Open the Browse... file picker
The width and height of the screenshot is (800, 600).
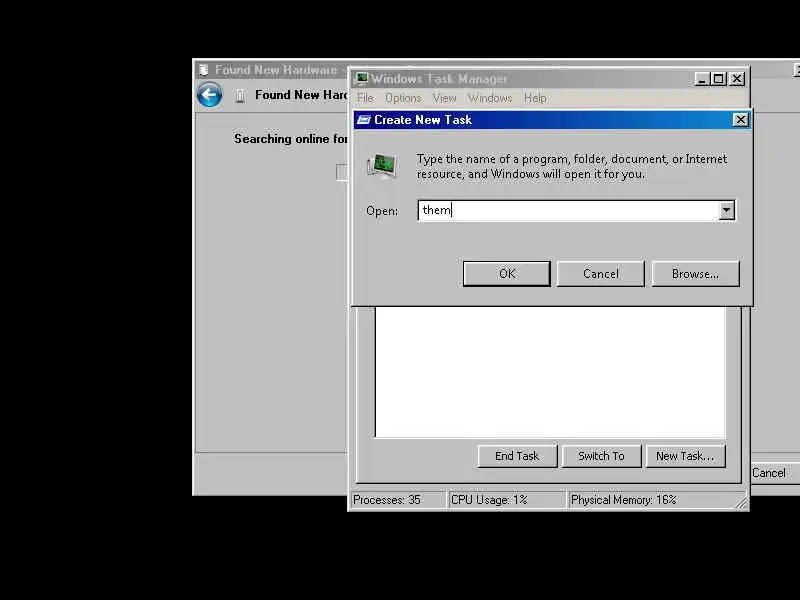tap(695, 274)
